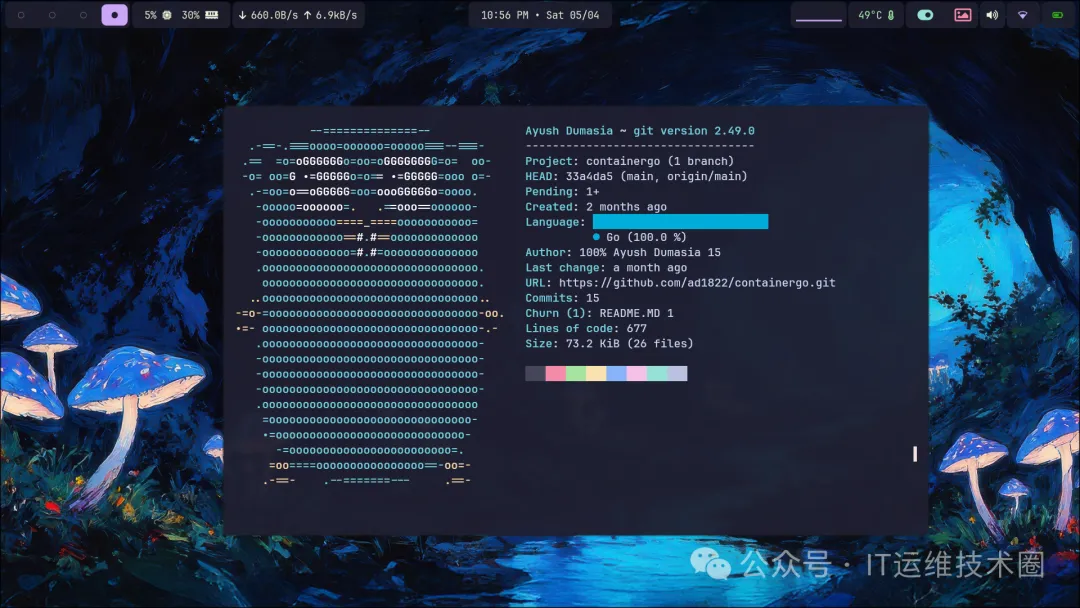The image size is (1080, 608).
Task: Click the 49°C temperature indicator
Action: [x=876, y=15]
